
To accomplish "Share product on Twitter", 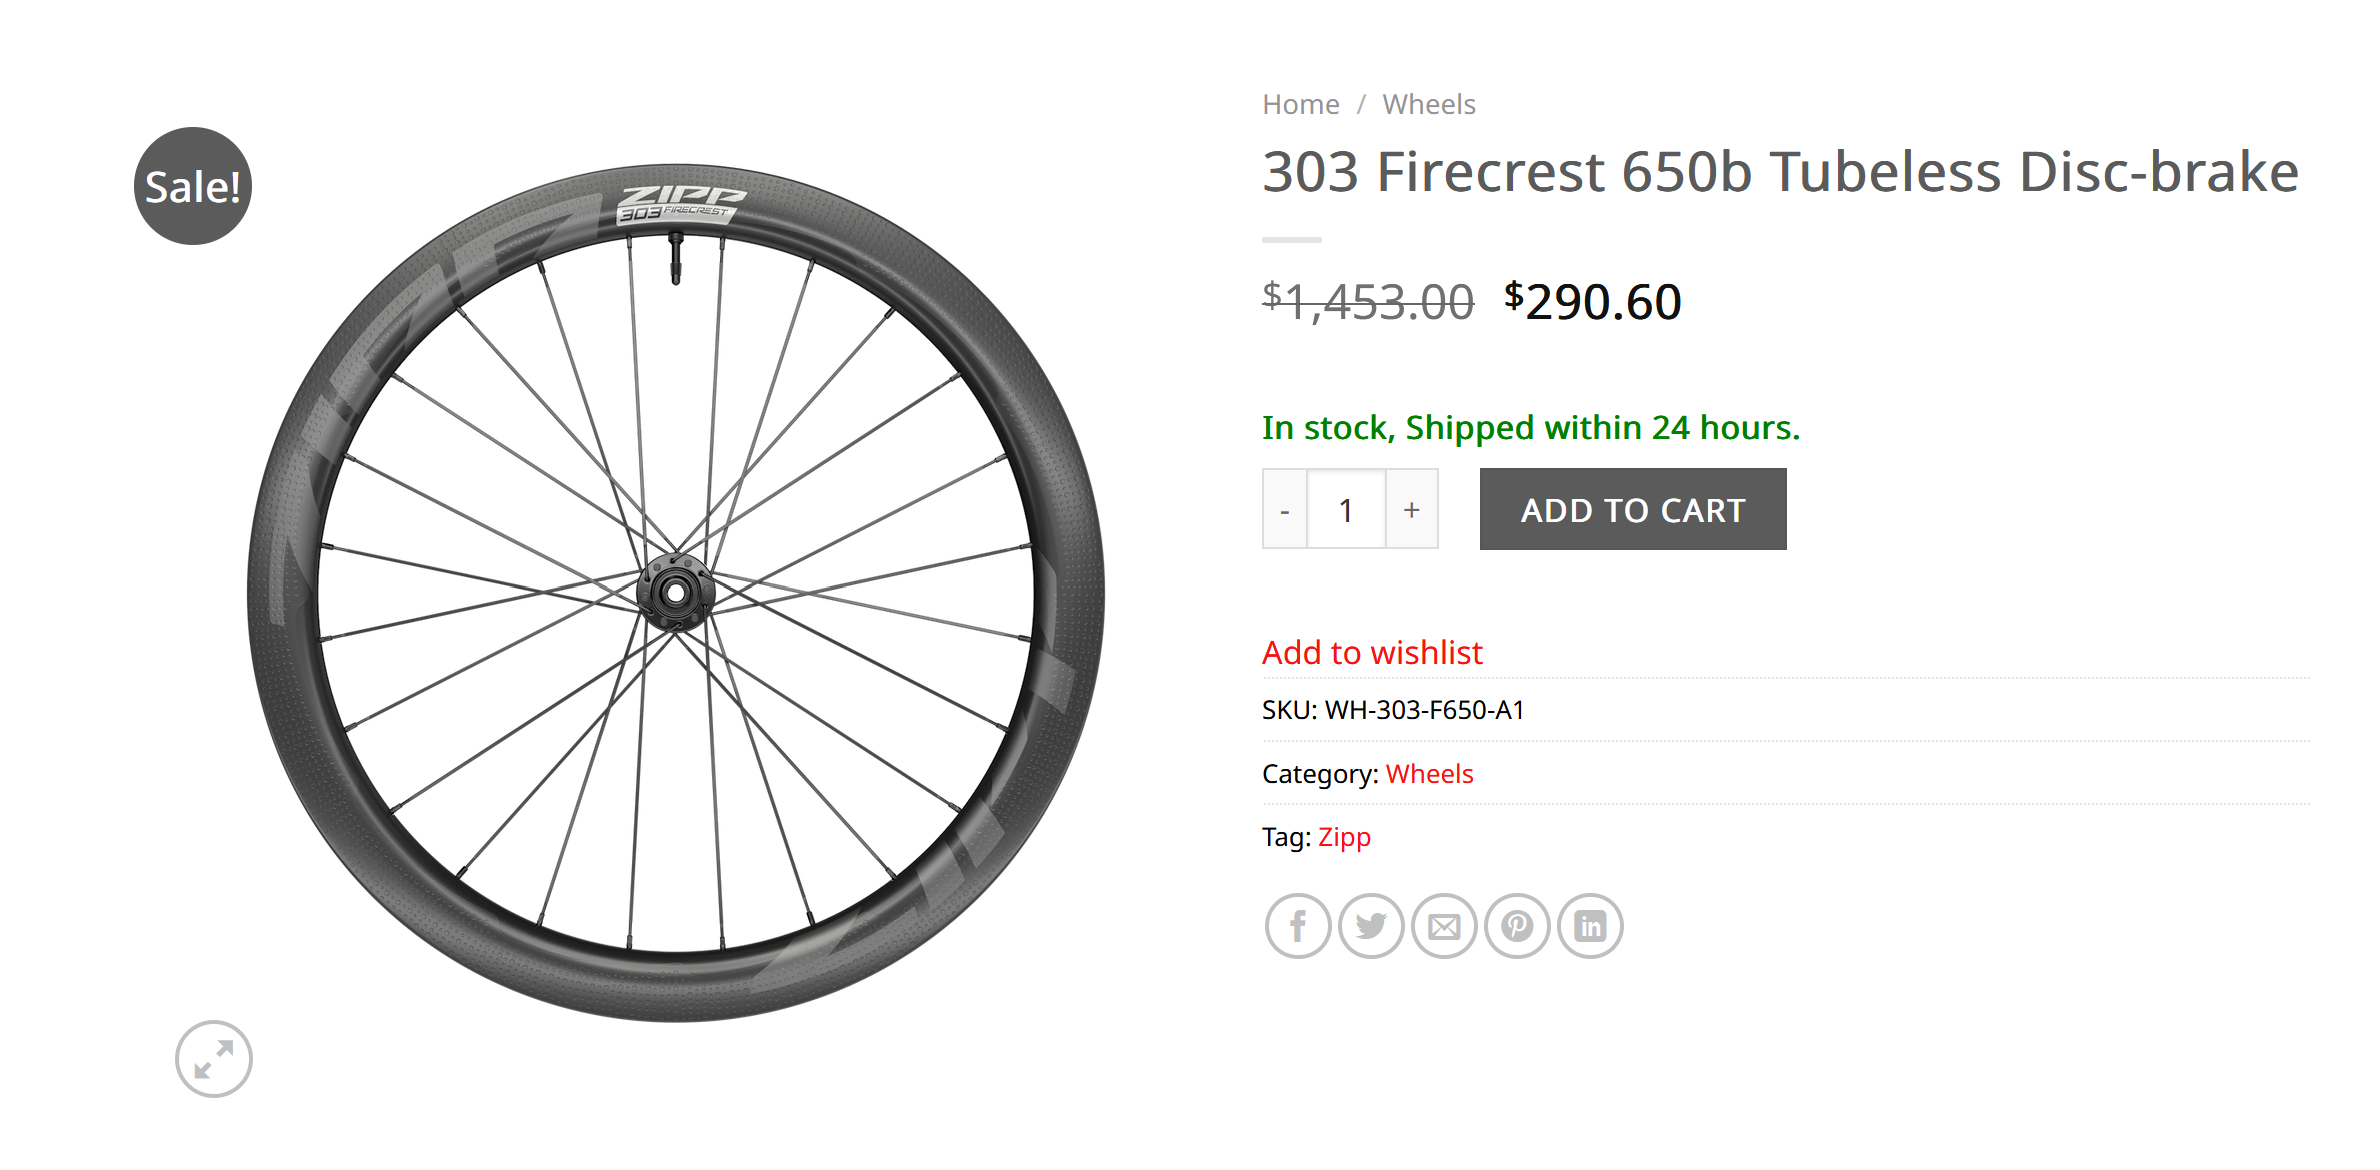I will (1371, 926).
